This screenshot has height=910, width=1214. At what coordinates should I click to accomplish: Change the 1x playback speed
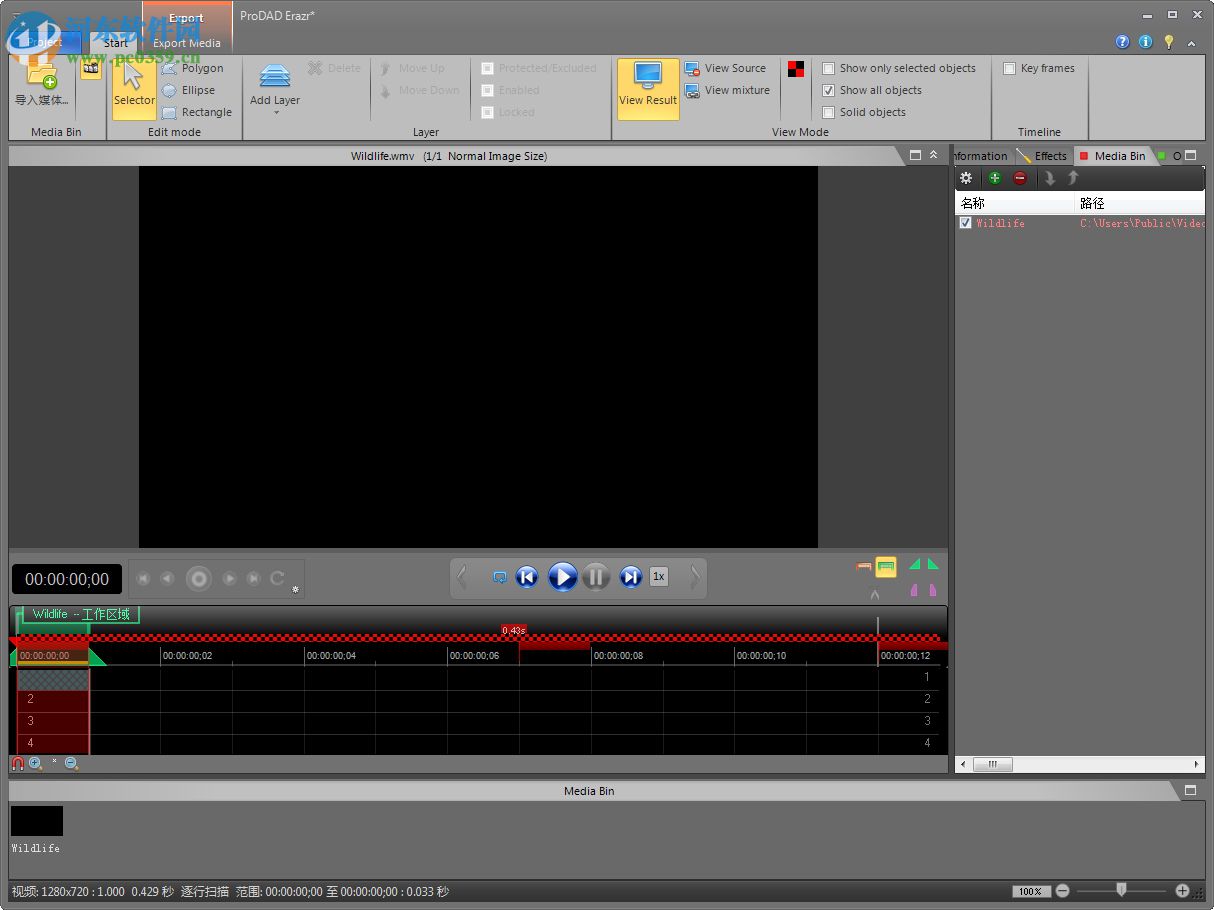click(658, 577)
